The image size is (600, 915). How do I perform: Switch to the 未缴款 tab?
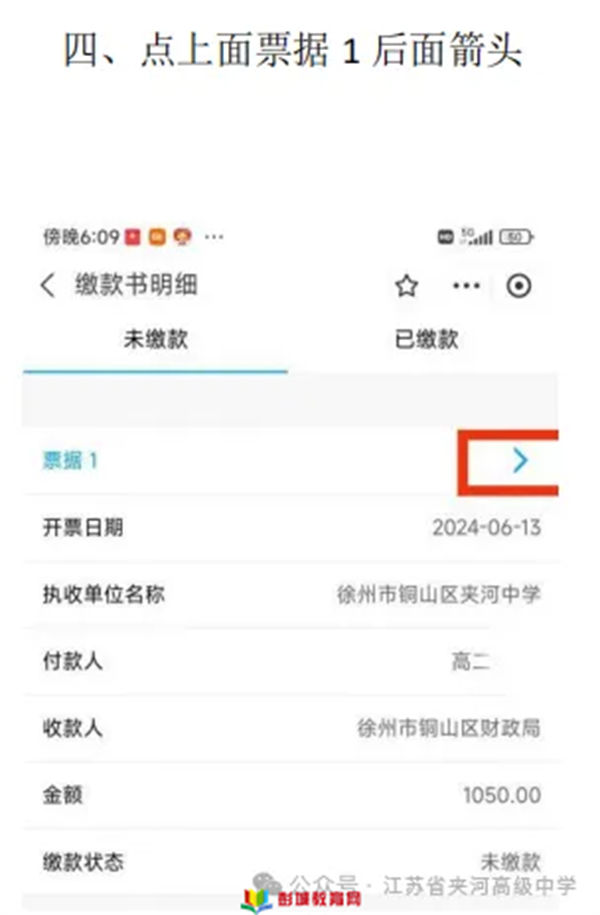(x=155, y=340)
